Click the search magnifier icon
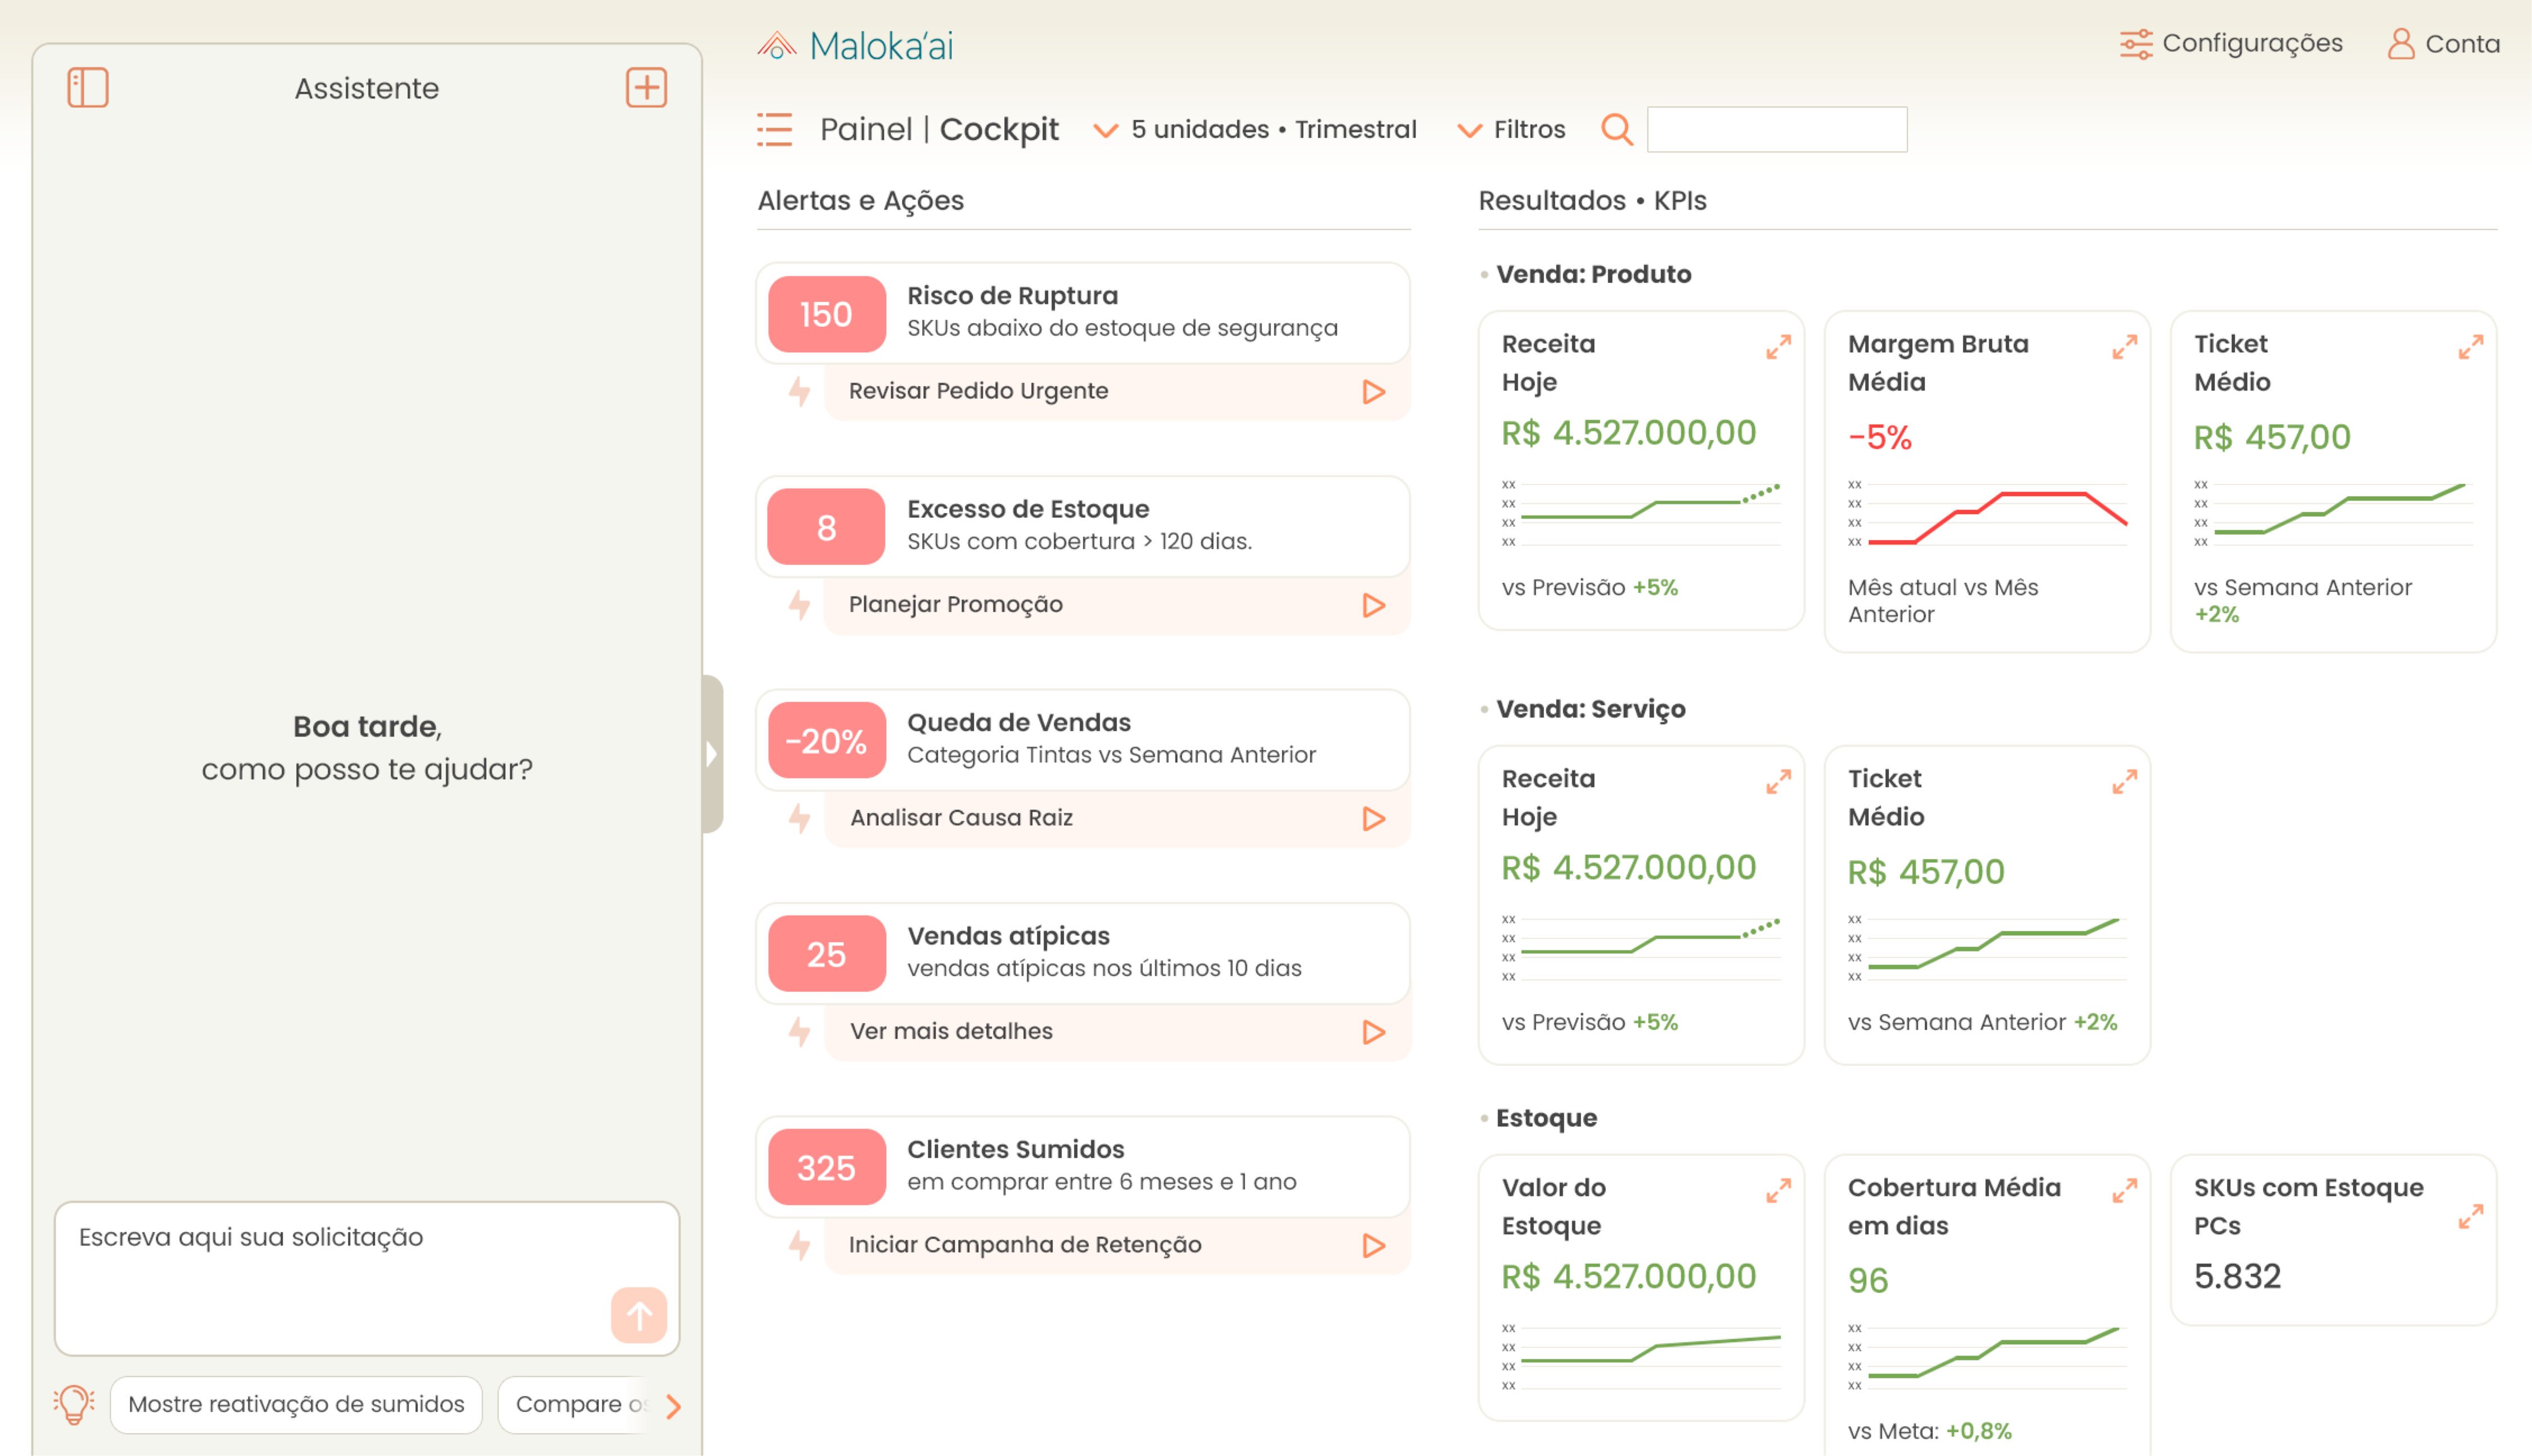2532x1456 pixels. [1616, 130]
